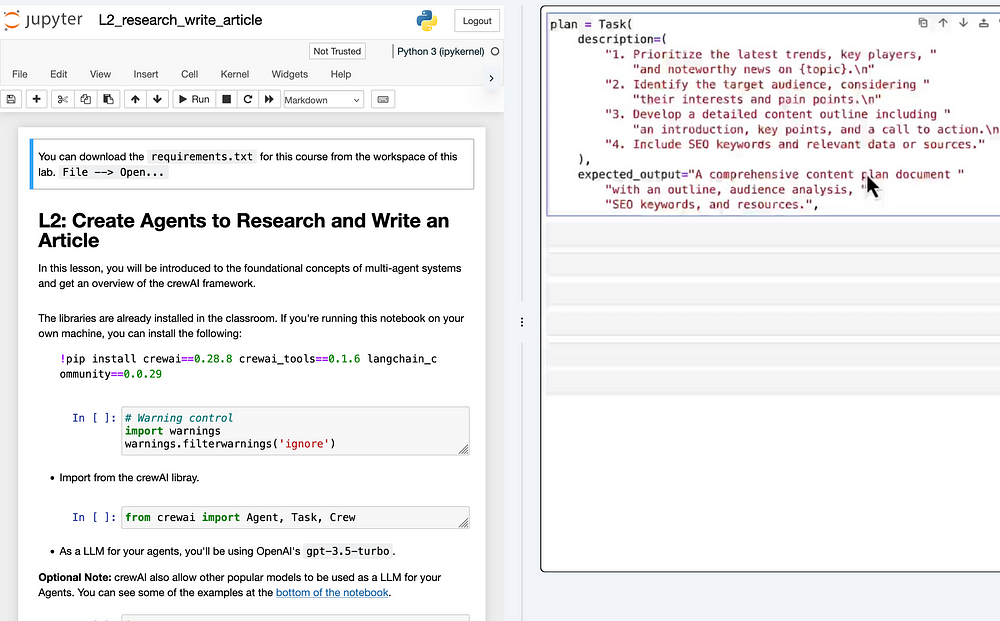
Task: Insert a new cell with plus icon
Action: [37, 99]
